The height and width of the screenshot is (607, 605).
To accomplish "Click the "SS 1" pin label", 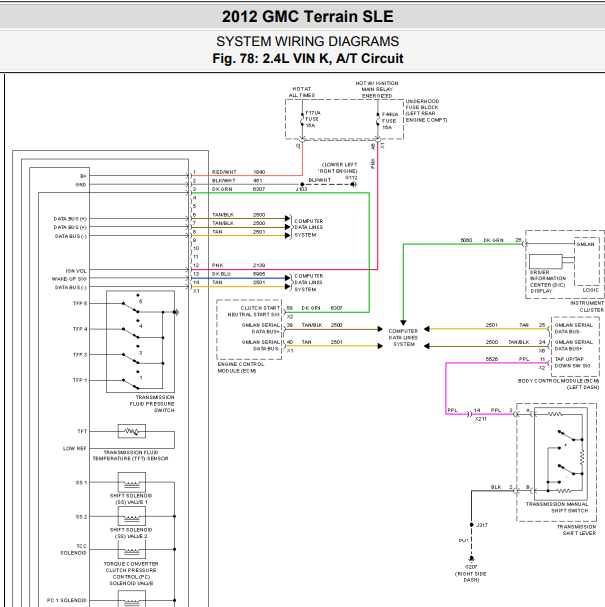I will tap(81, 482).
